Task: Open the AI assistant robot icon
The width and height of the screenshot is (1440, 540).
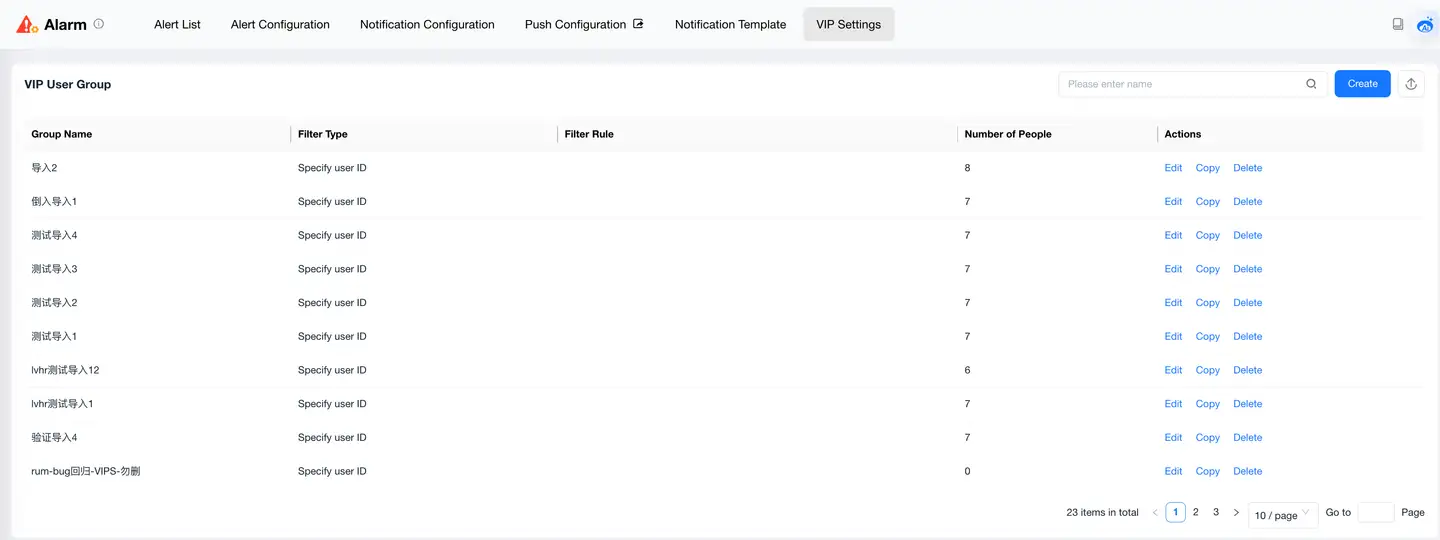Action: [1426, 25]
